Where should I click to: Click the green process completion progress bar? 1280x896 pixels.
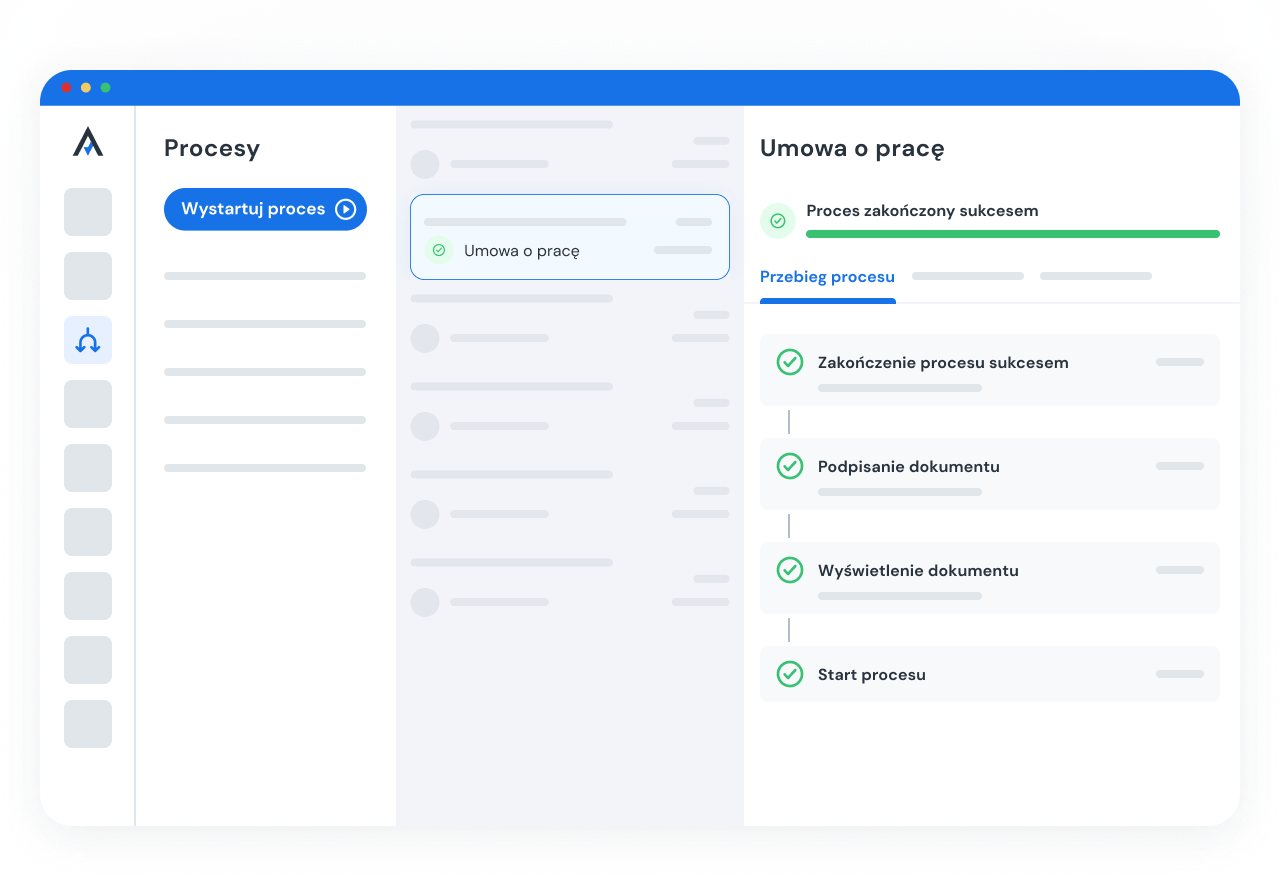coord(1013,234)
